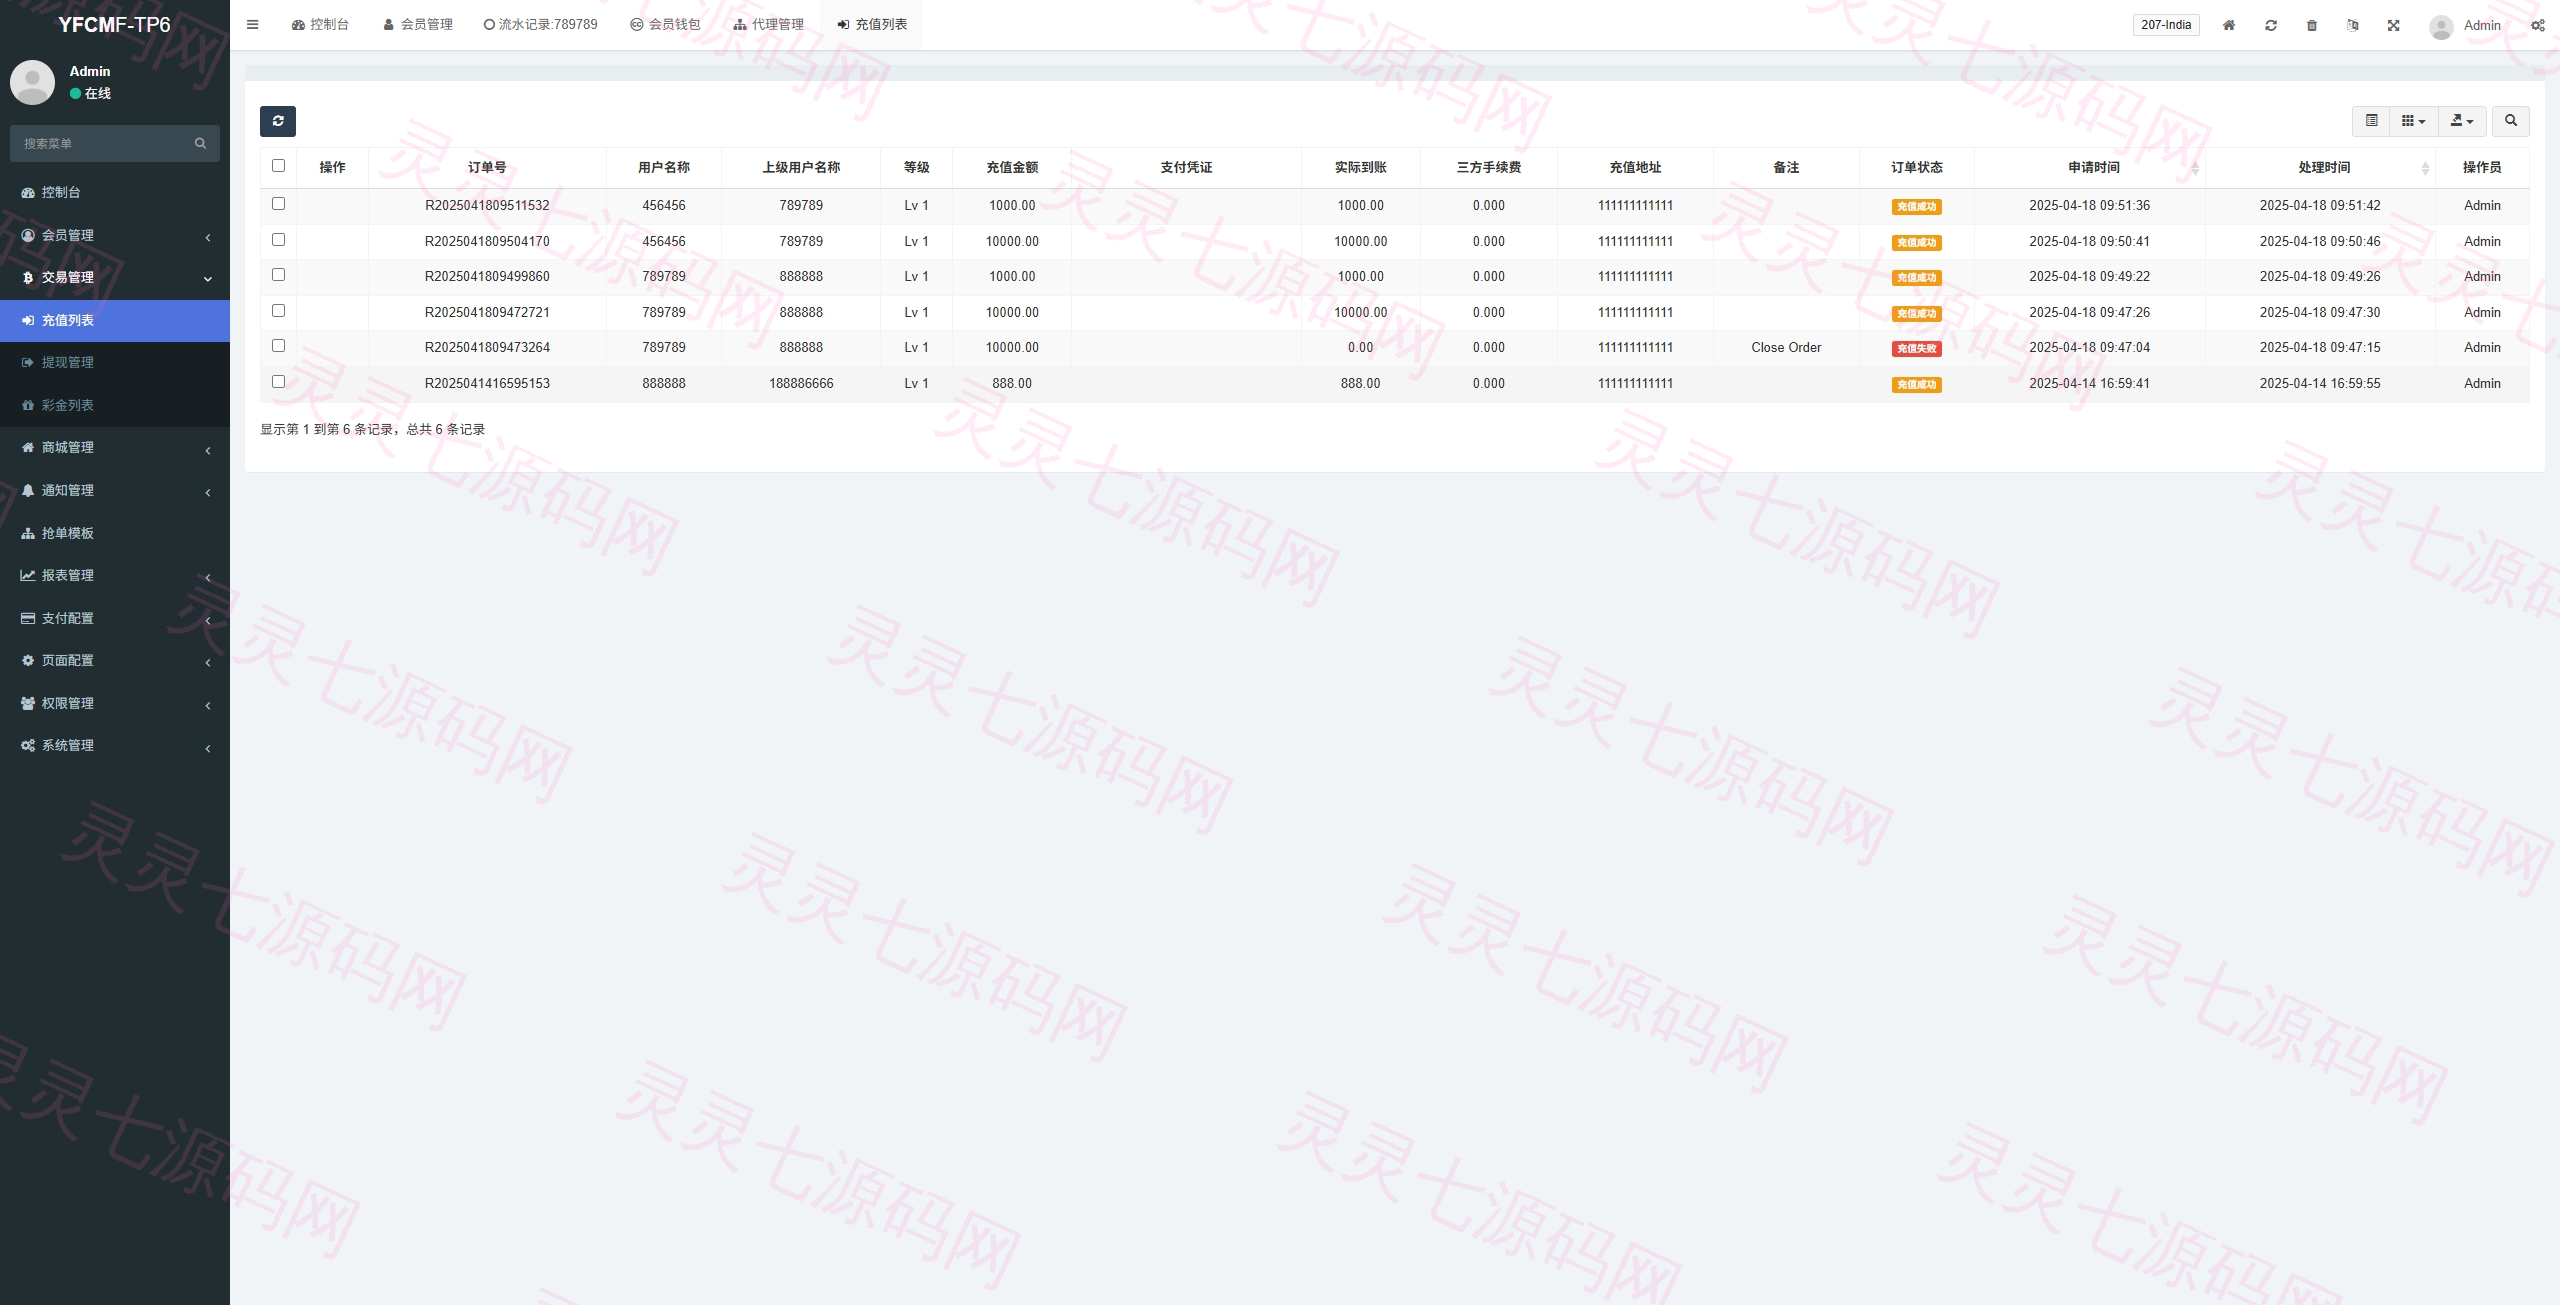Click the trash clear-cache icon
2560x1305 pixels.
coord(2312,25)
